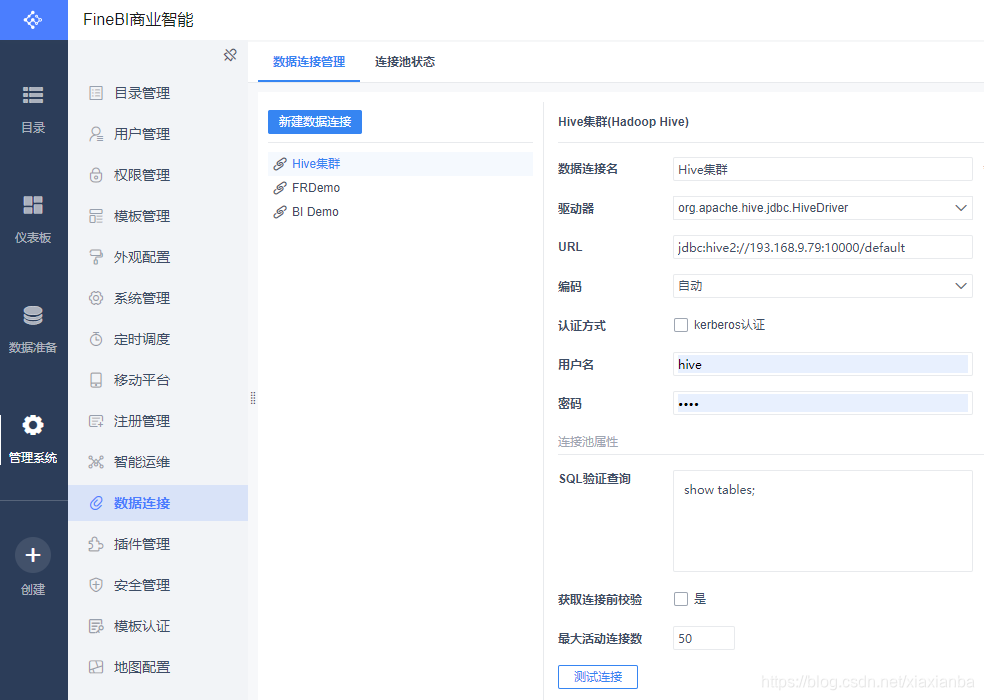This screenshot has width=984, height=700.
Task: Open the 数据准备 database icon
Action: [x=33, y=315]
